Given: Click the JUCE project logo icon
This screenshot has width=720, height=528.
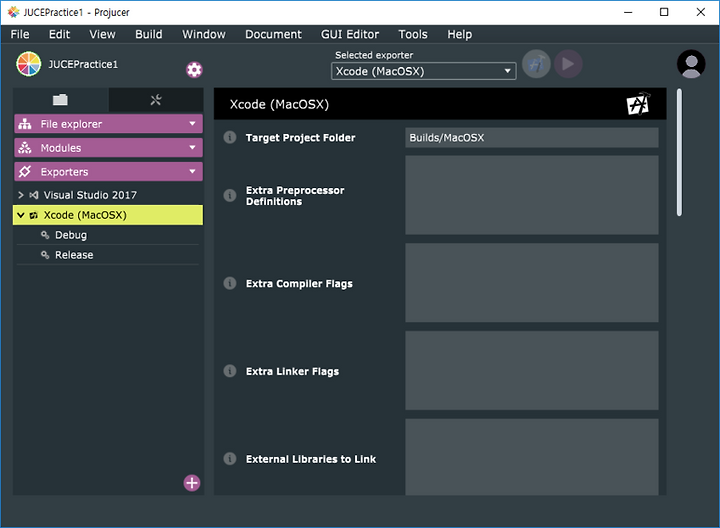Looking at the screenshot, I should [x=28, y=64].
